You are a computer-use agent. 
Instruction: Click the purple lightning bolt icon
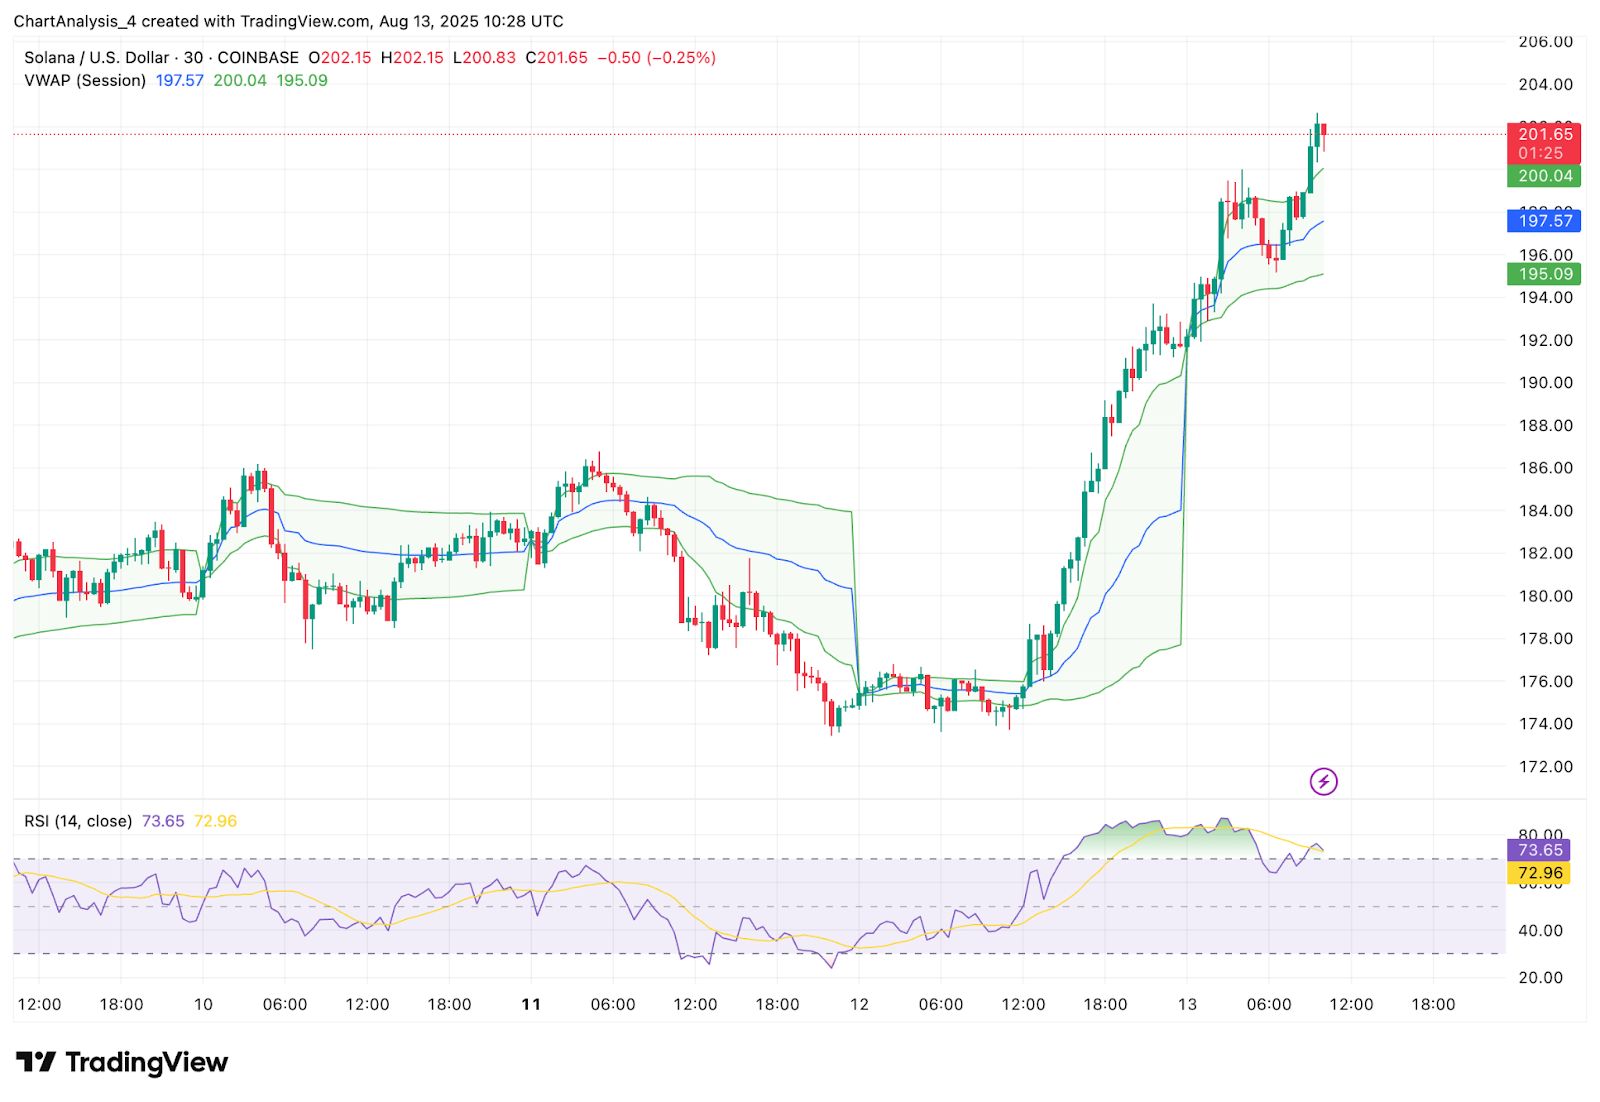(1324, 781)
